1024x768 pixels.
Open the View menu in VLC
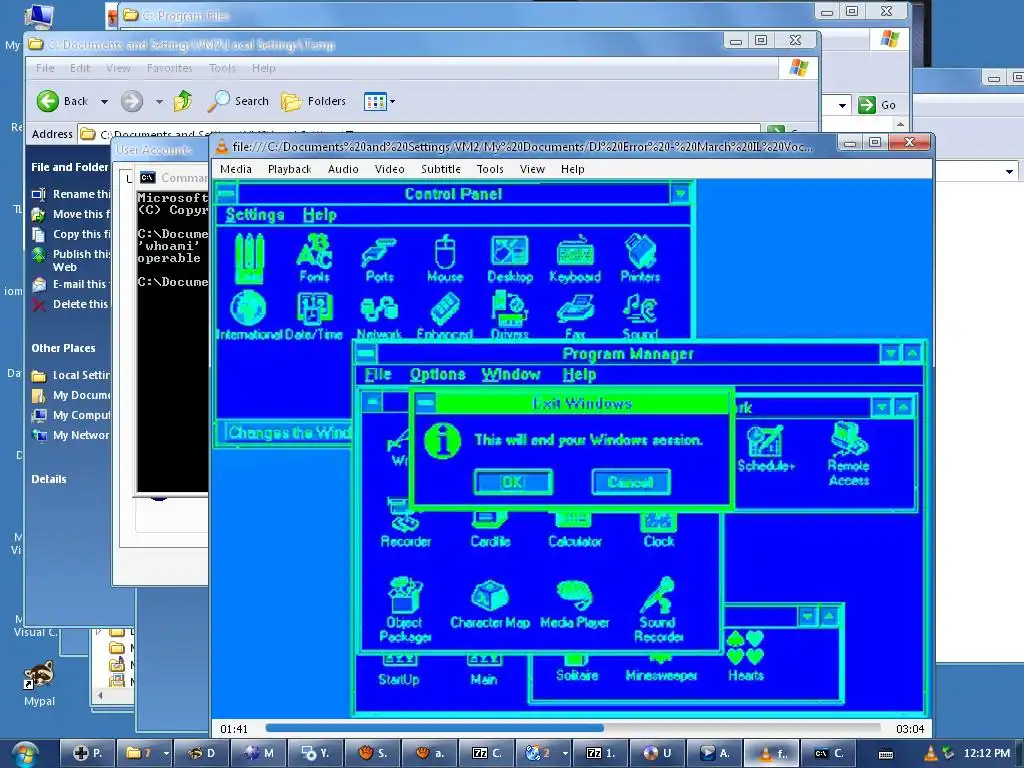[x=532, y=169]
